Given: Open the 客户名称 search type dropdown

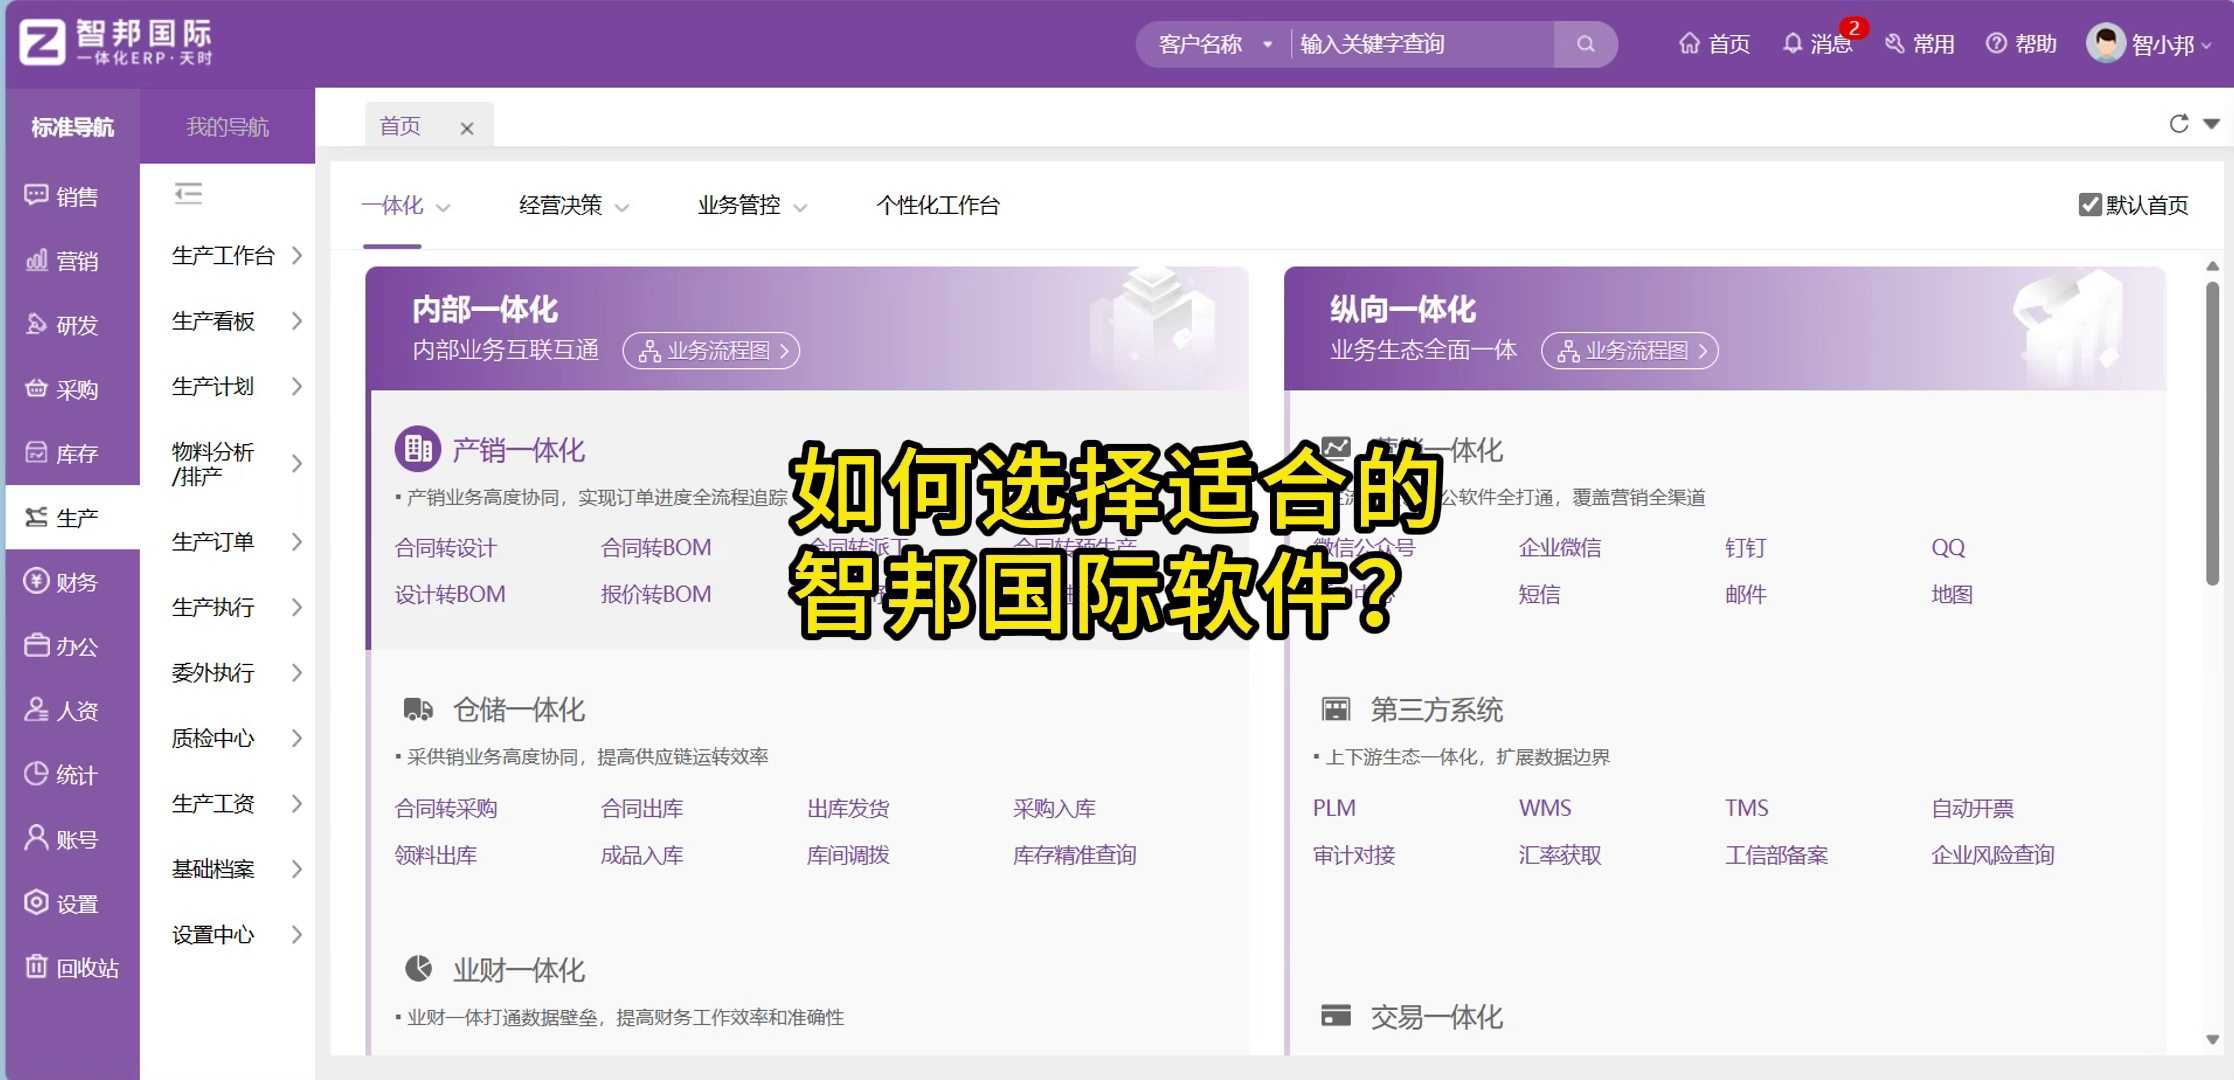Looking at the screenshot, I should (x=1215, y=44).
